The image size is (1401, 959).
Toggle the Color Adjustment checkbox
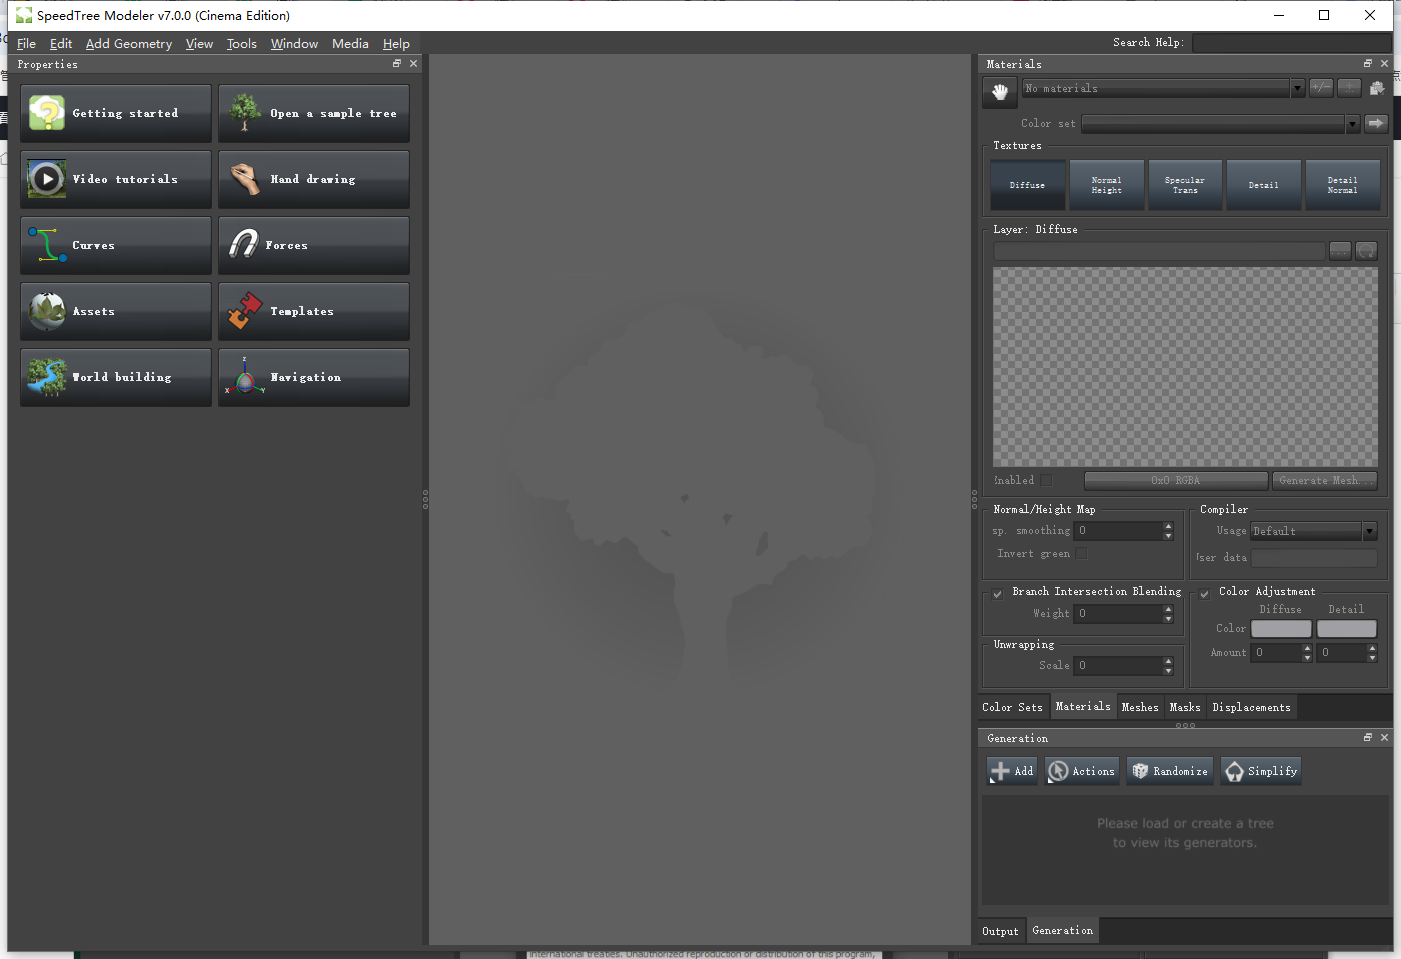1205,593
